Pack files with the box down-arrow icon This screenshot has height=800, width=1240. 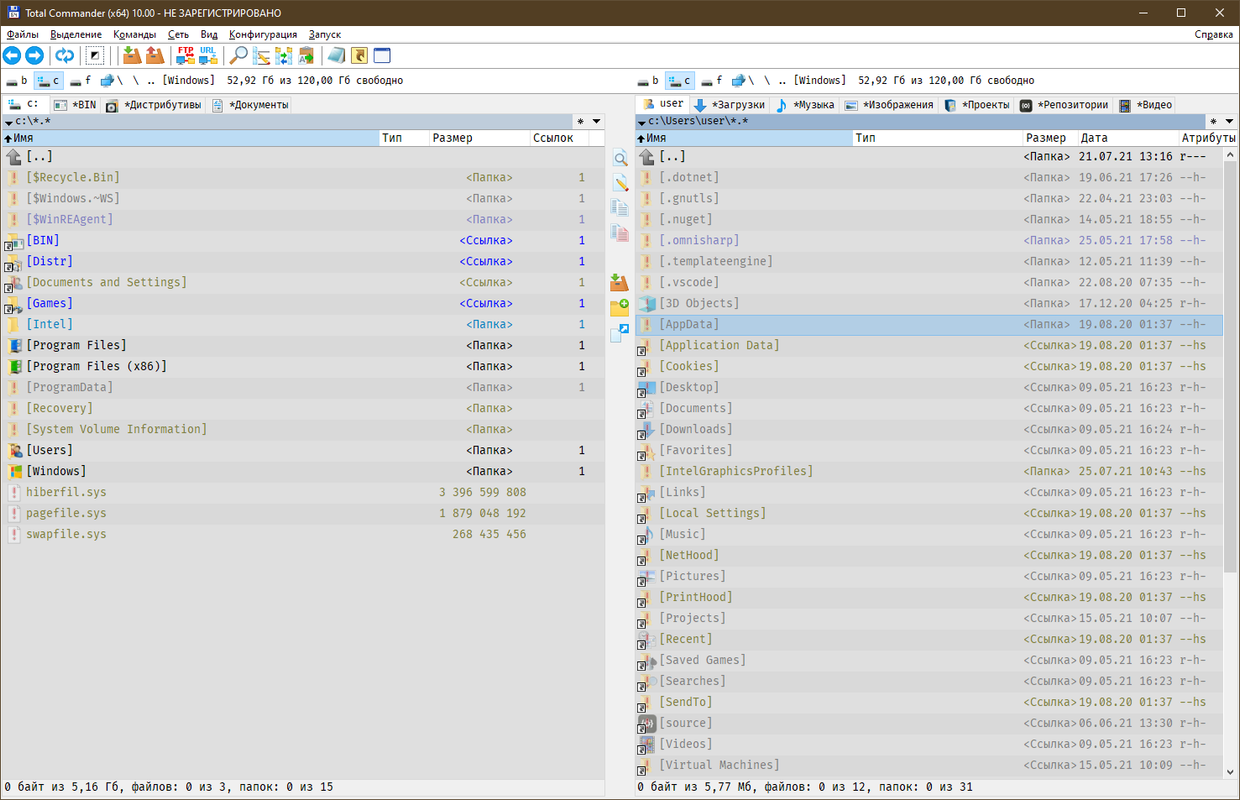pos(132,56)
